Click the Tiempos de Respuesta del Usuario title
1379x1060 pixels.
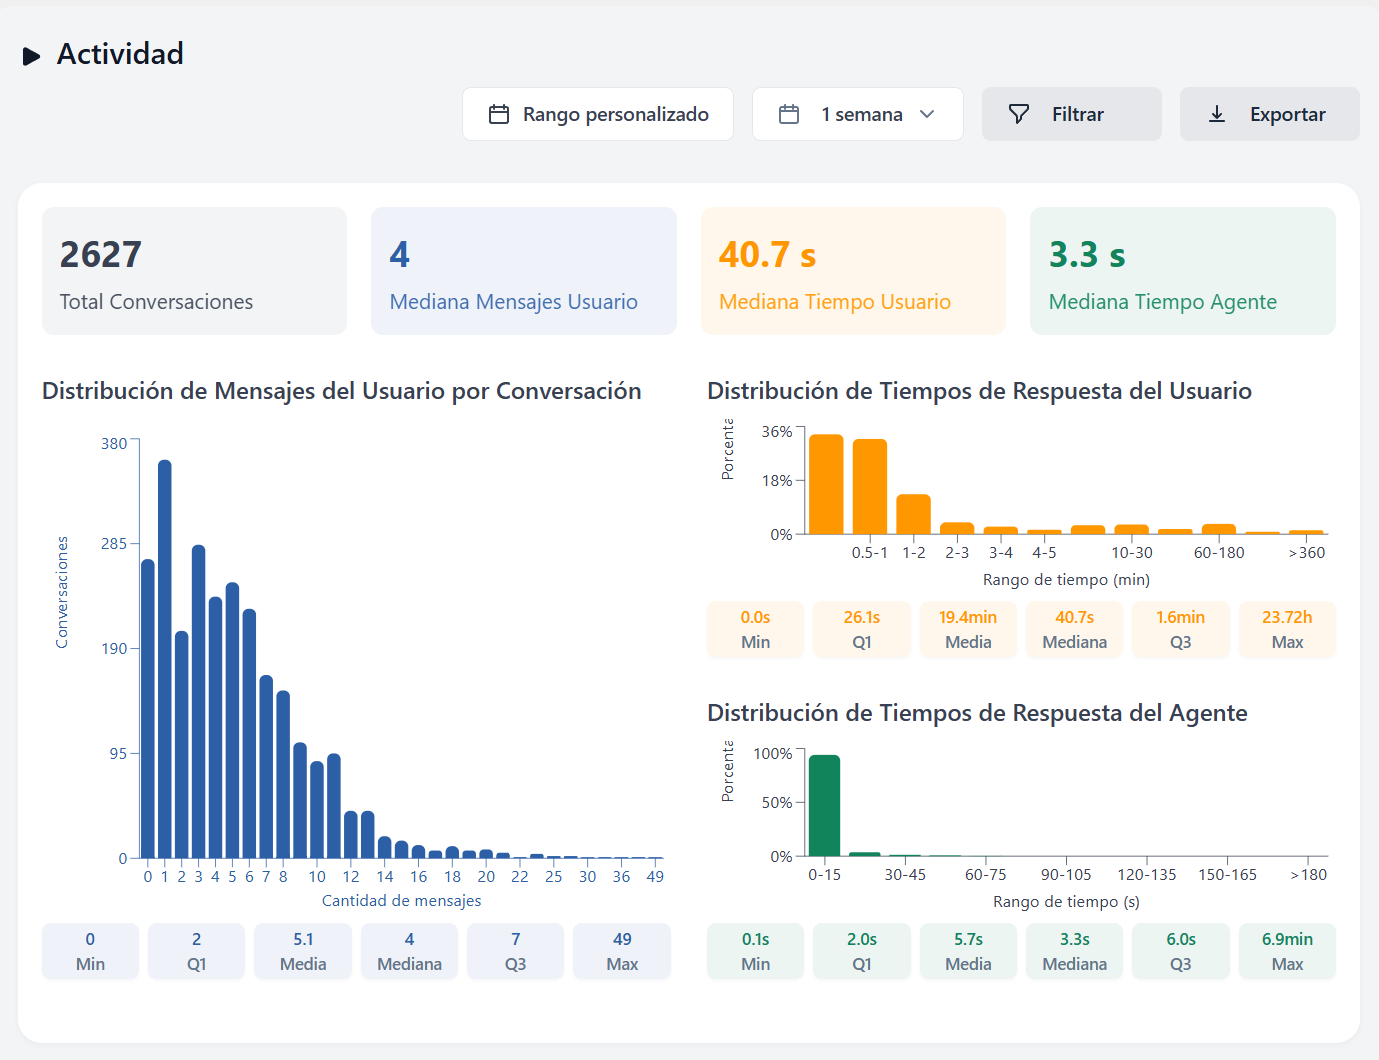click(x=980, y=391)
